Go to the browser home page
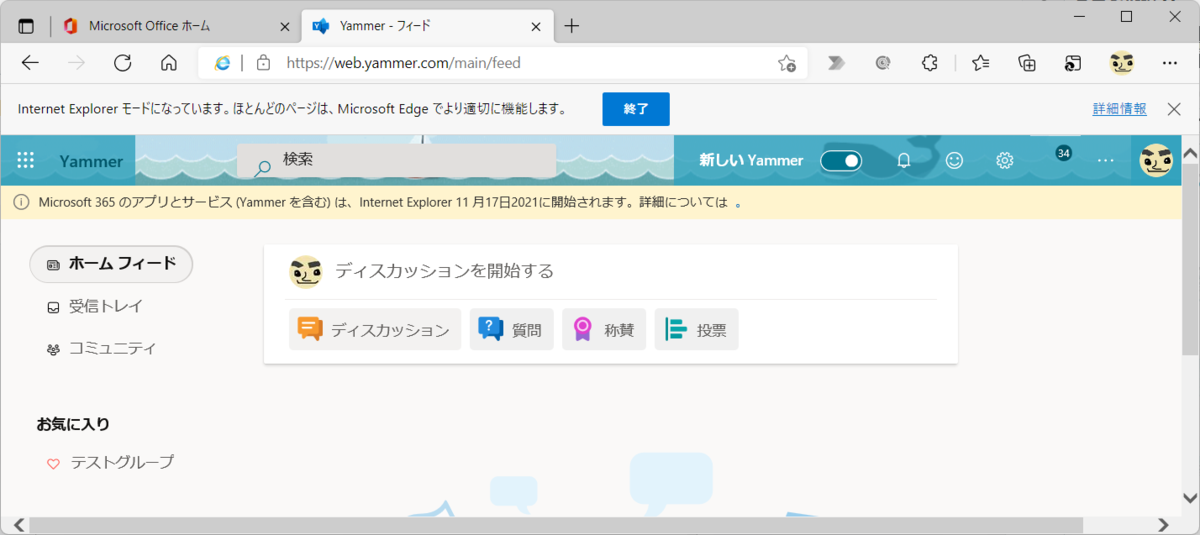The image size is (1200, 535). point(169,63)
